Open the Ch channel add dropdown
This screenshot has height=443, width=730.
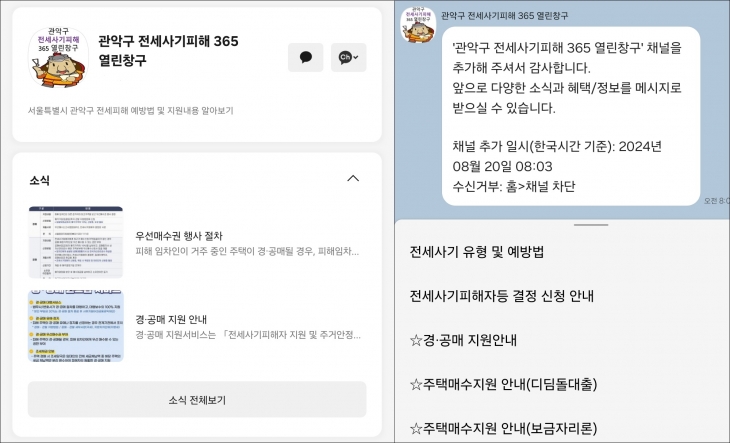tap(348, 57)
